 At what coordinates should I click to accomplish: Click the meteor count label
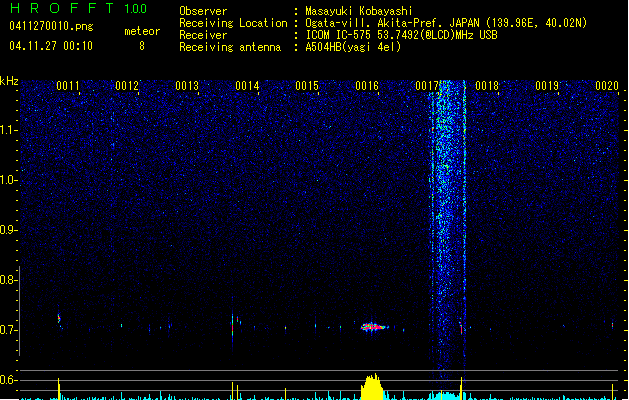142,31
